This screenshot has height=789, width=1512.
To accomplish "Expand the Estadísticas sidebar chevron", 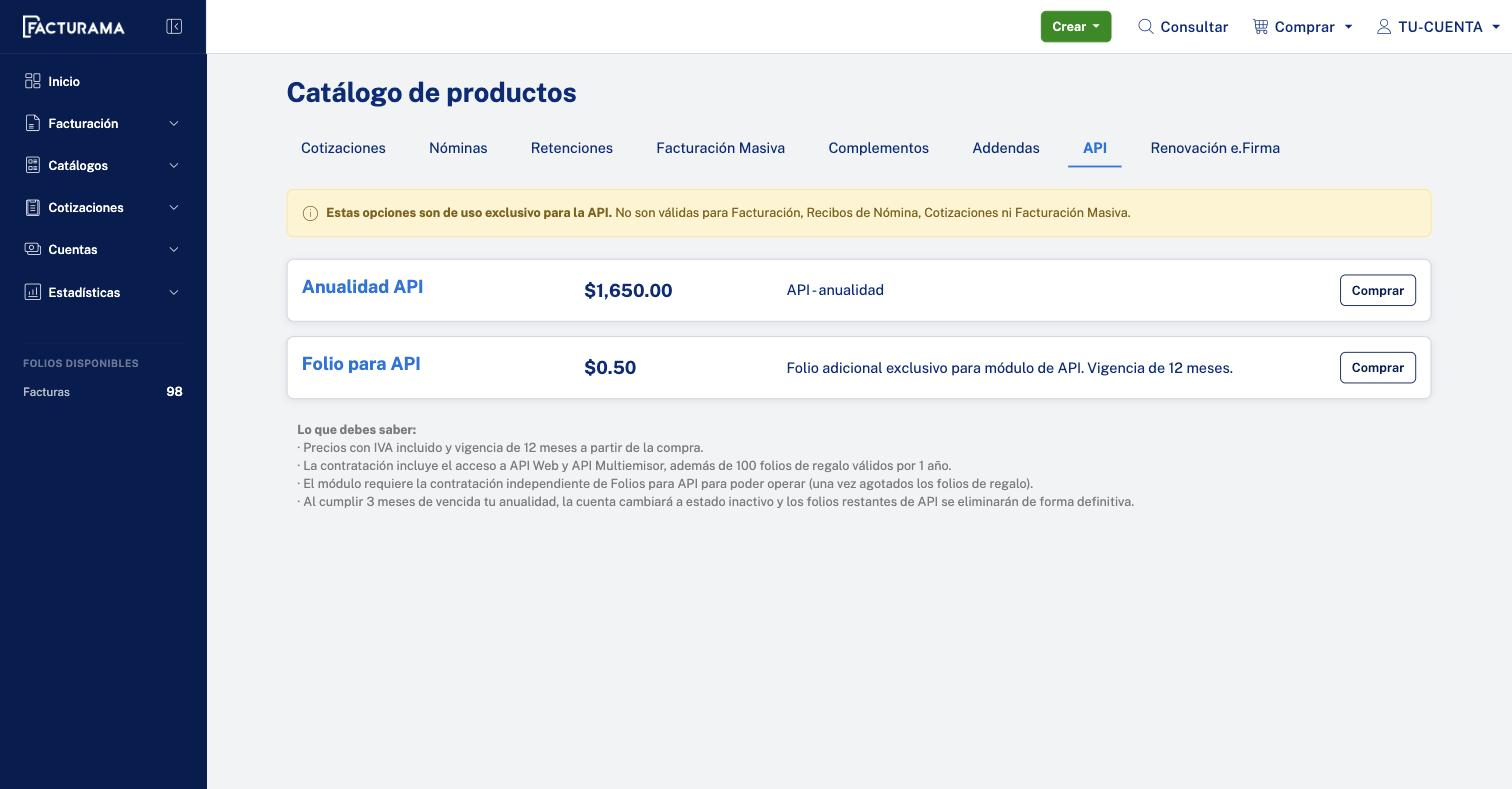I will click(174, 293).
